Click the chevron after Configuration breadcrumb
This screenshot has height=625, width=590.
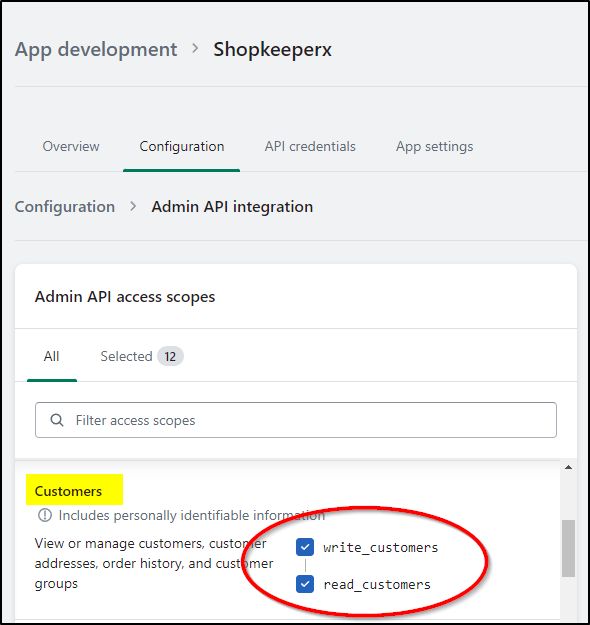point(133,206)
